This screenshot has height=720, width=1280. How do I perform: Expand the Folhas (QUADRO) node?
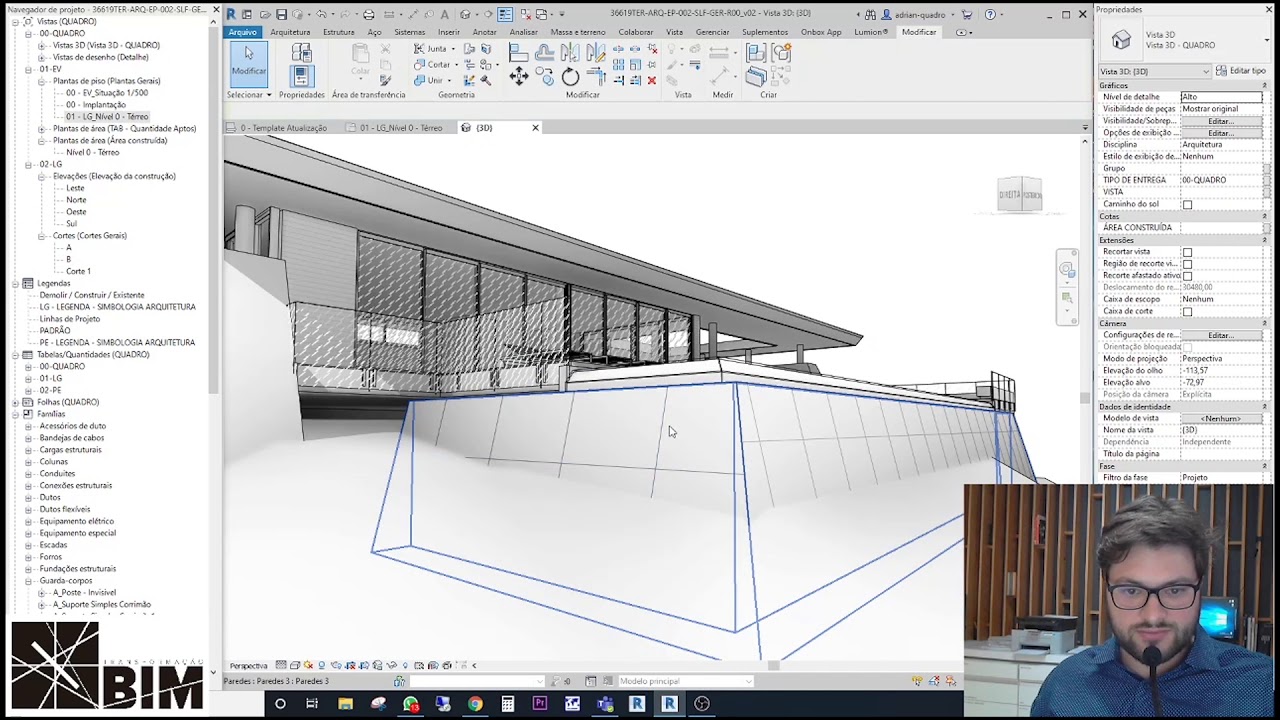tap(15, 402)
